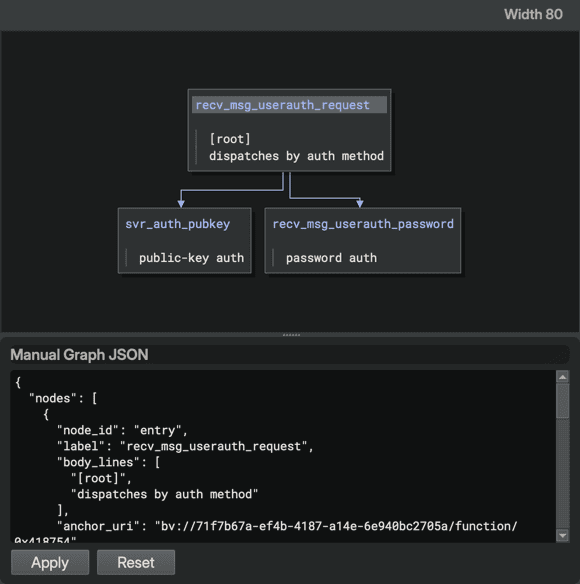The image size is (580, 584).
Task: Click the arrowhead pointing to svr_auth_pubkey node
Action: tap(181, 203)
